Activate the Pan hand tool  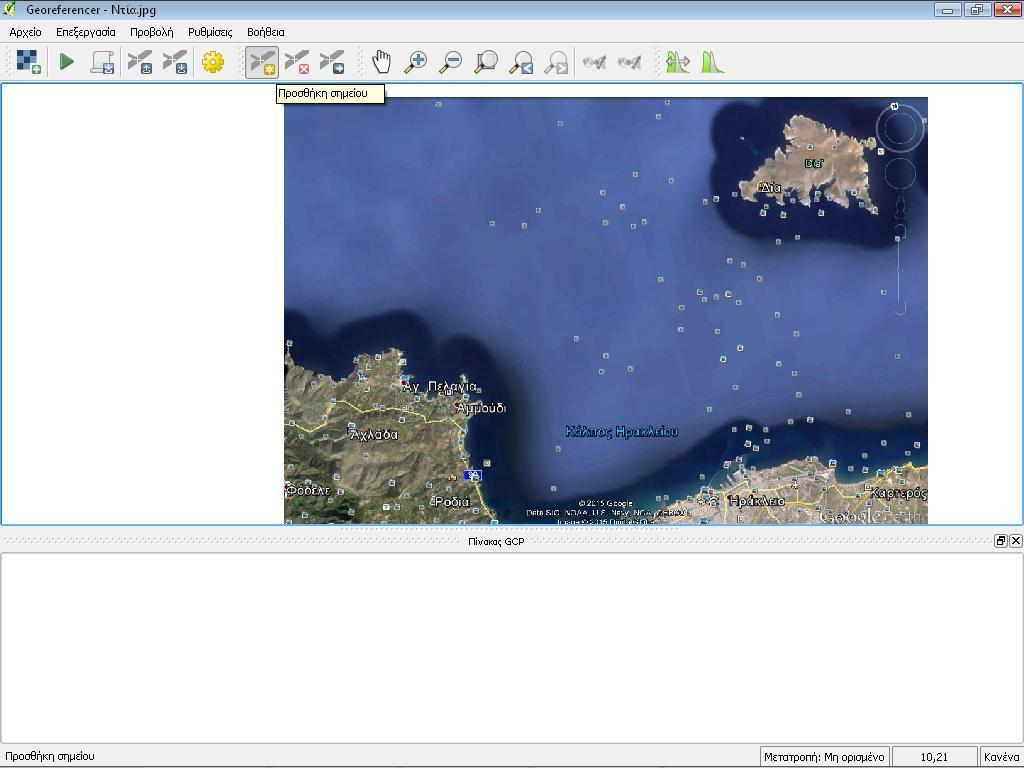[381, 62]
